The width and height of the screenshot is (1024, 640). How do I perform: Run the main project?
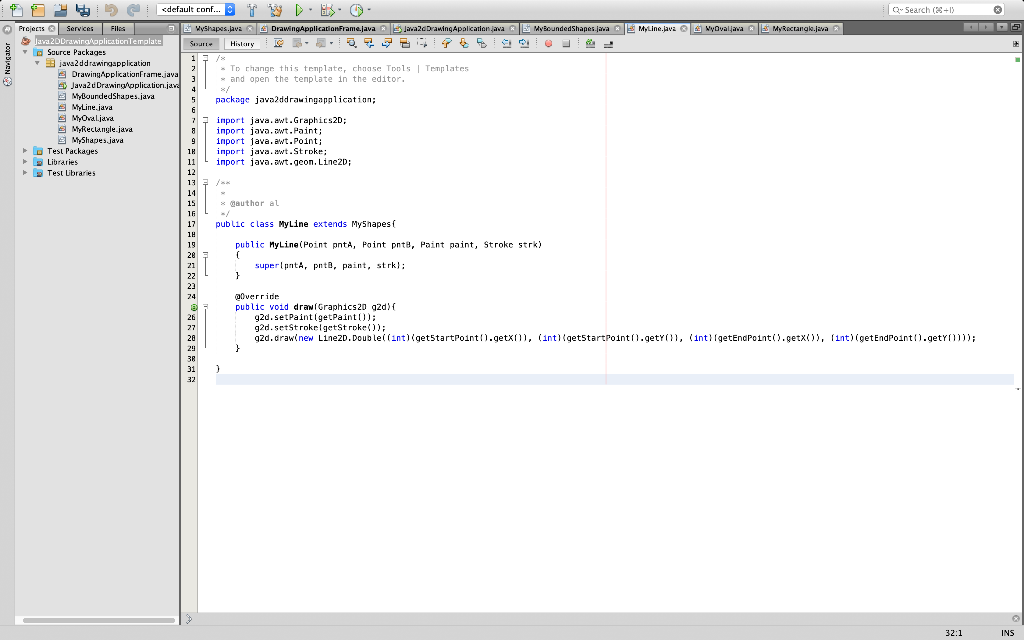click(299, 9)
